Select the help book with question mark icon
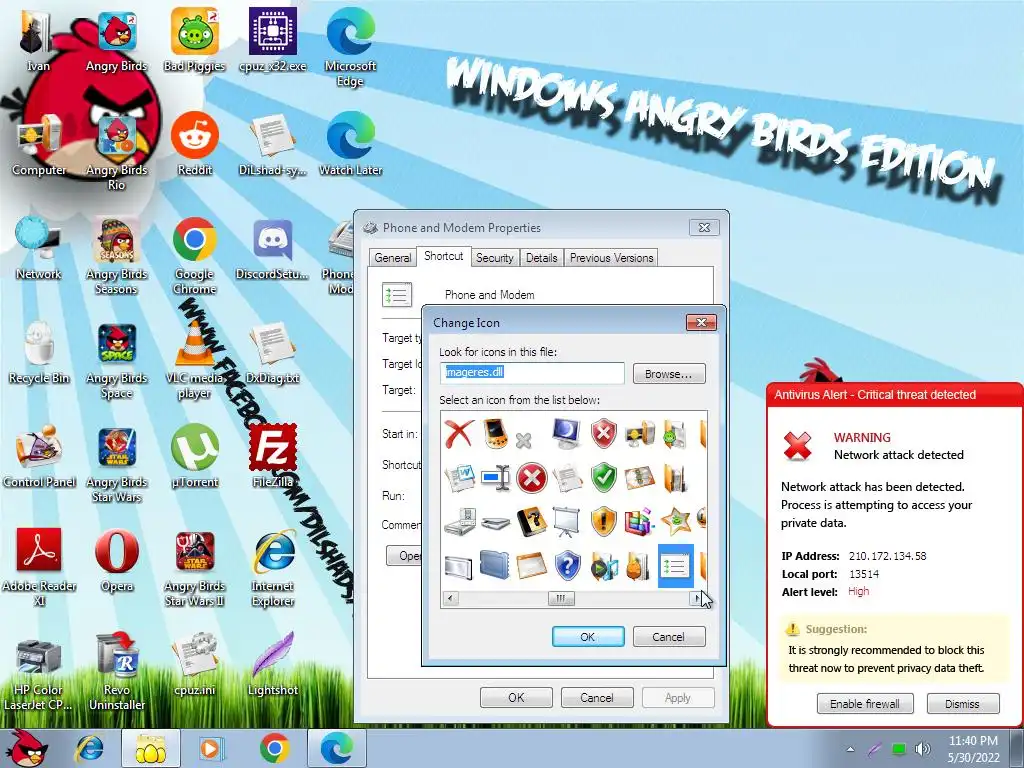 [532, 522]
